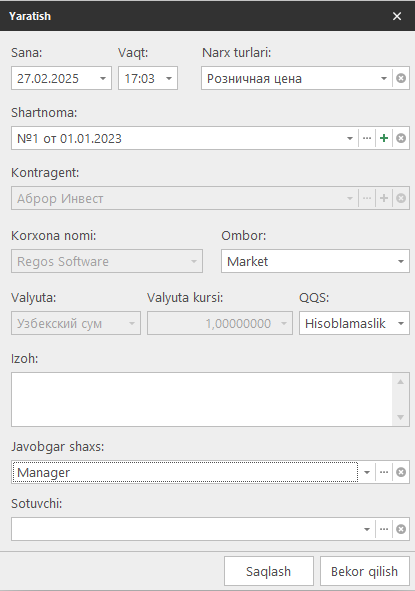Add a new Shartnoma with plus icon
Image resolution: width=415 pixels, height=591 pixels.
coord(384,138)
